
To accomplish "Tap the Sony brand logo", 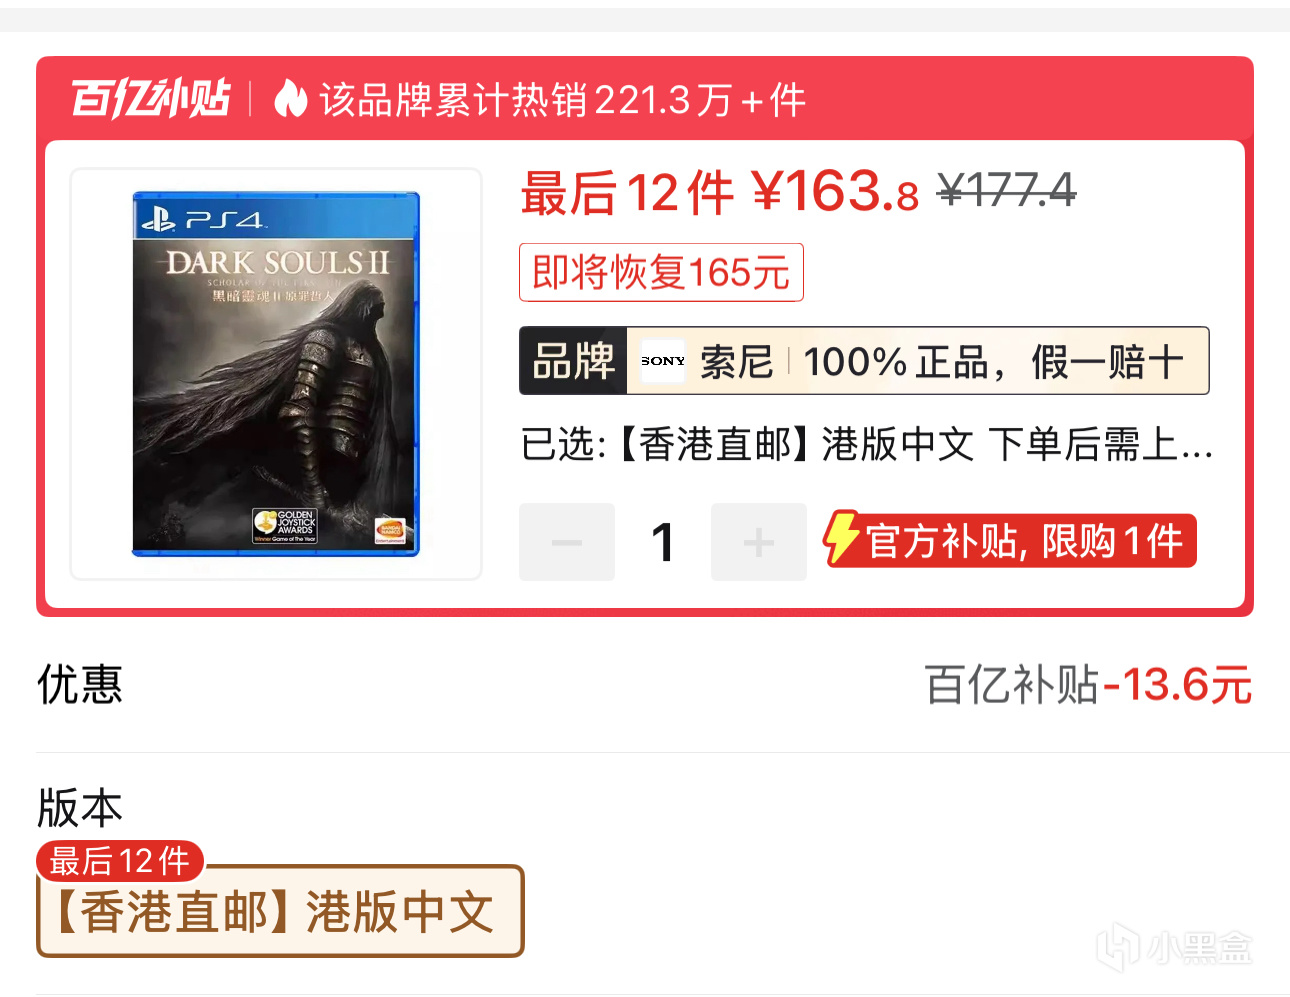I will 663,361.
